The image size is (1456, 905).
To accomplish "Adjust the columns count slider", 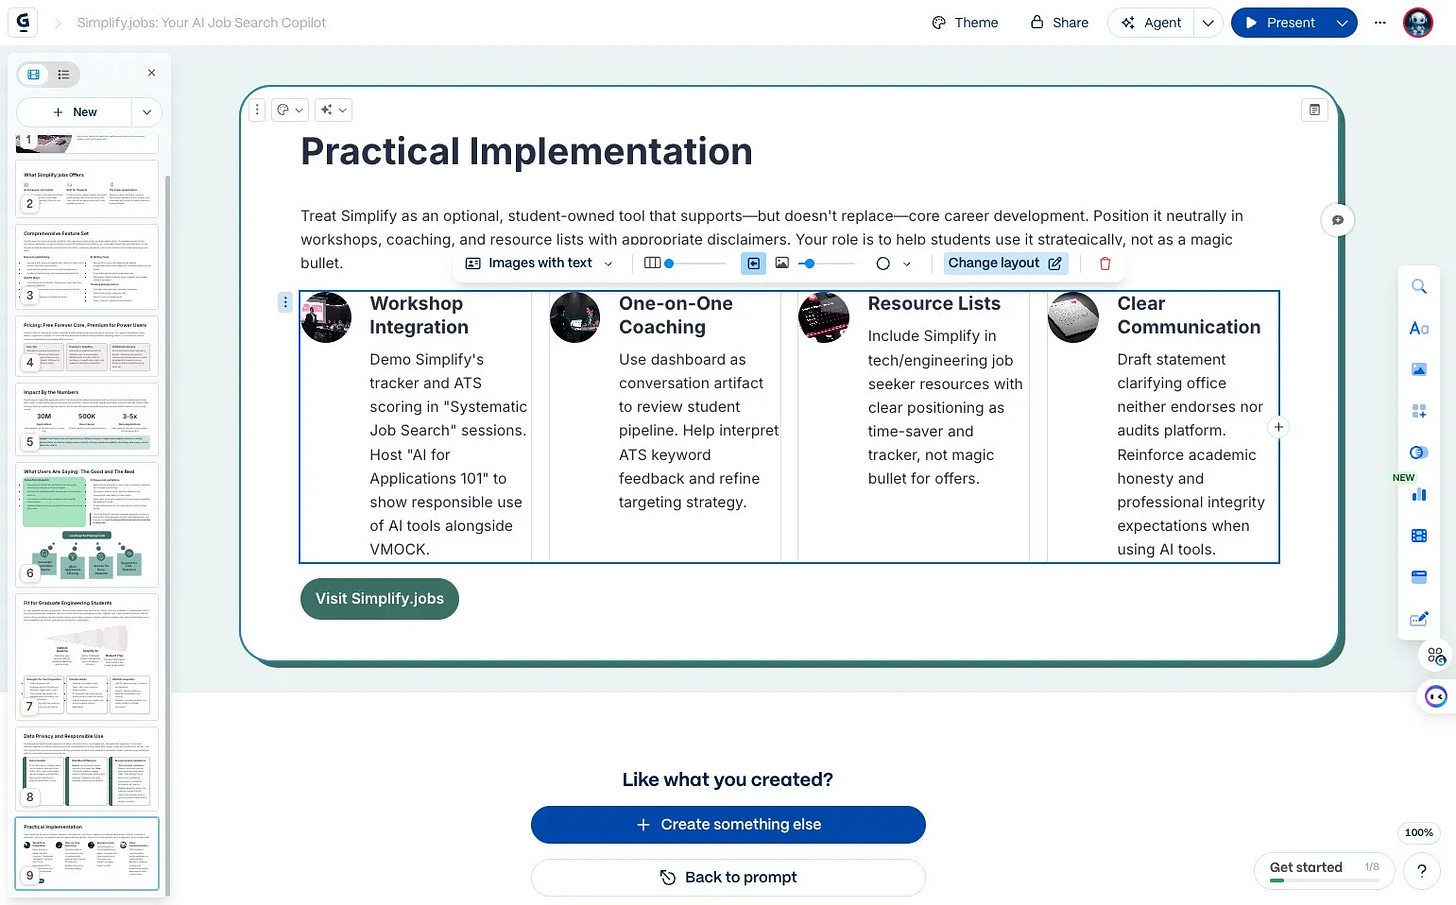I will pyautogui.click(x=685, y=263).
